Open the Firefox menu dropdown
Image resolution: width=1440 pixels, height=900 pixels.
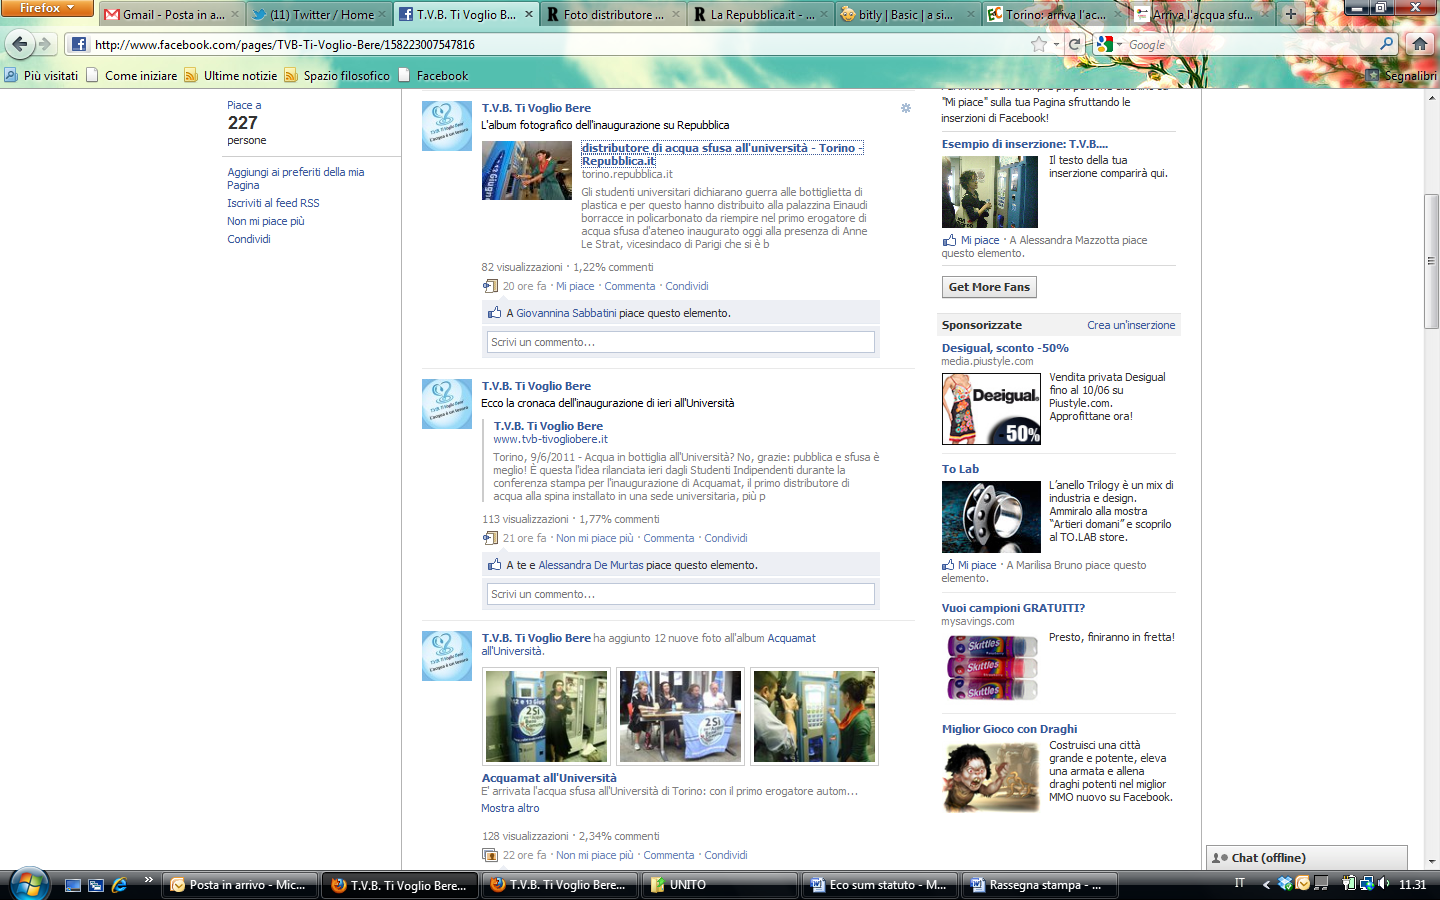click(46, 8)
